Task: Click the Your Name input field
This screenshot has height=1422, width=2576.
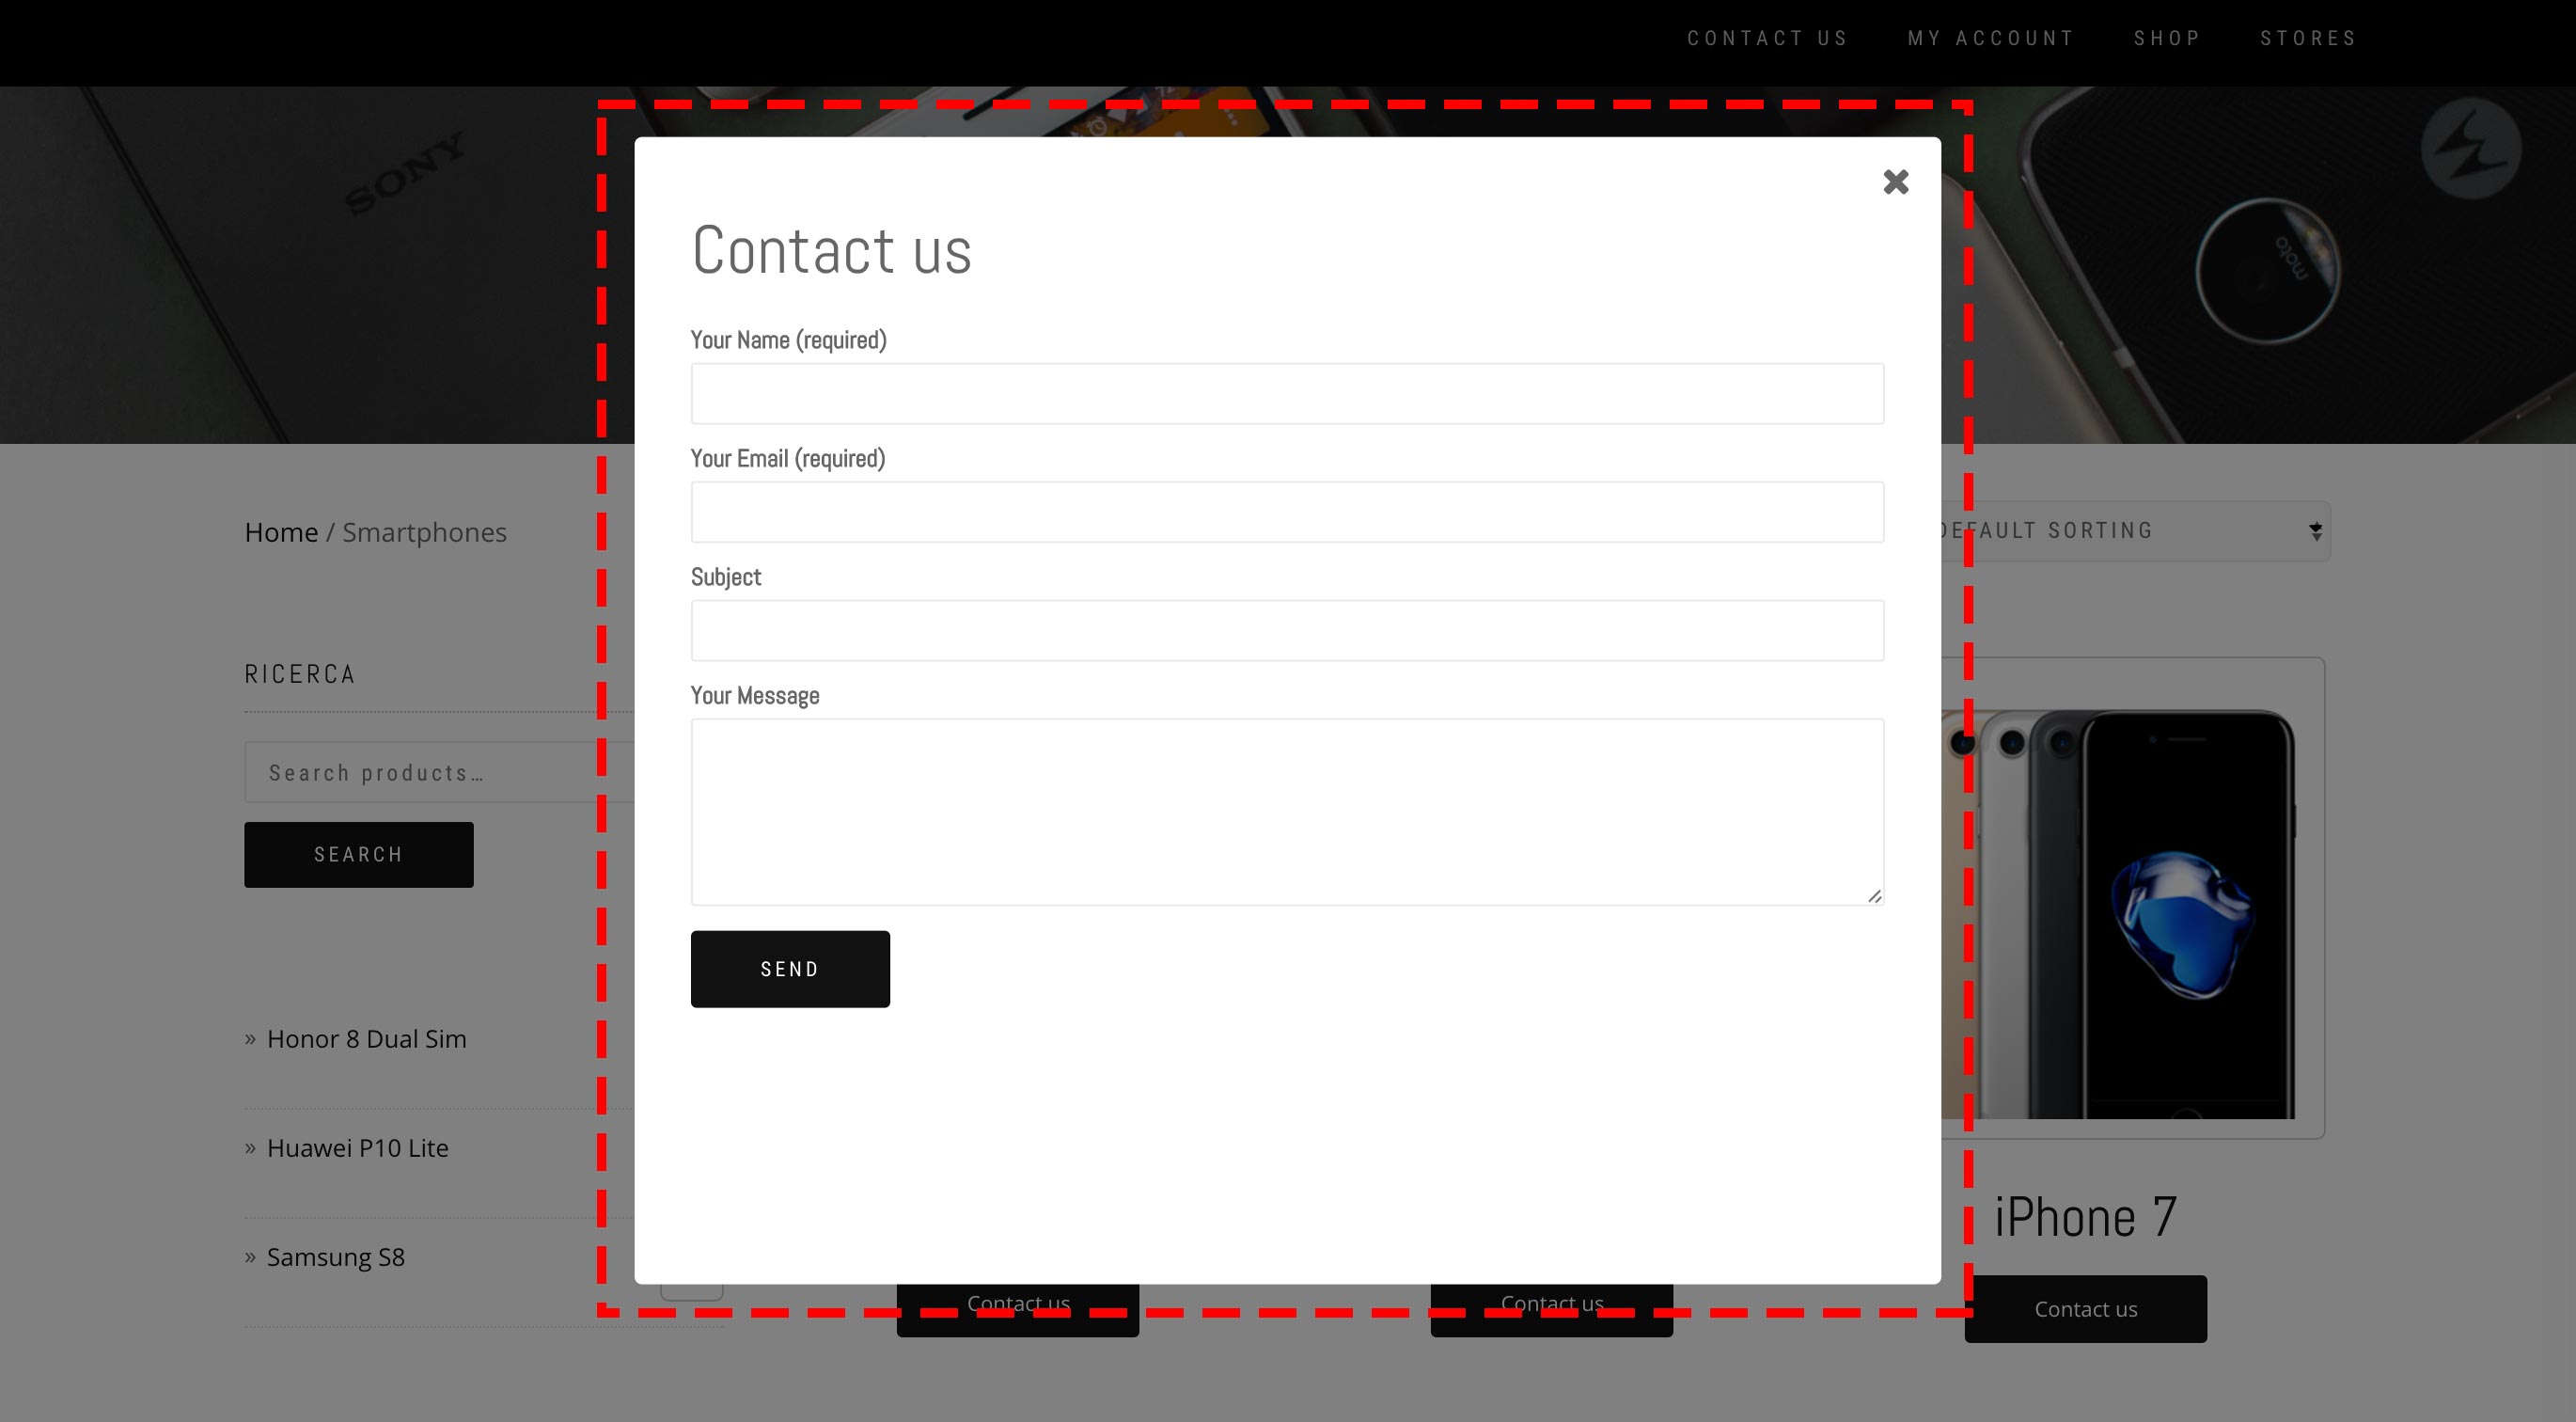Action: (x=1286, y=392)
